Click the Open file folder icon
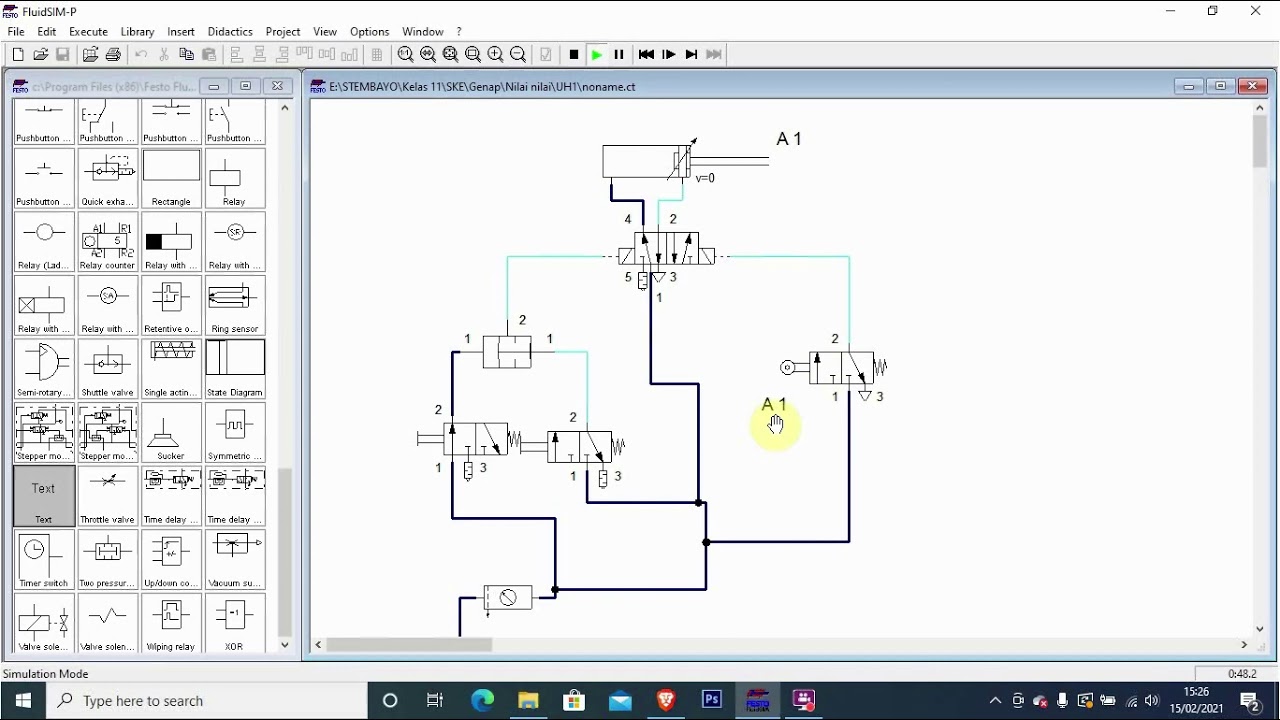The height and width of the screenshot is (720, 1280). pos(41,55)
